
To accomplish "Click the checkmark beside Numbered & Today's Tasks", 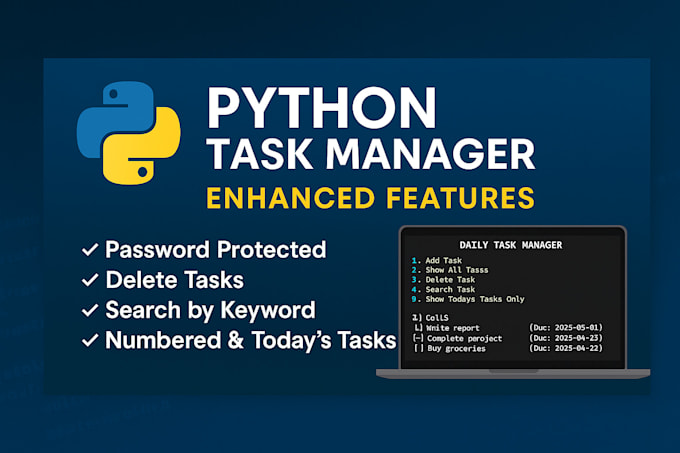I will tap(90, 340).
